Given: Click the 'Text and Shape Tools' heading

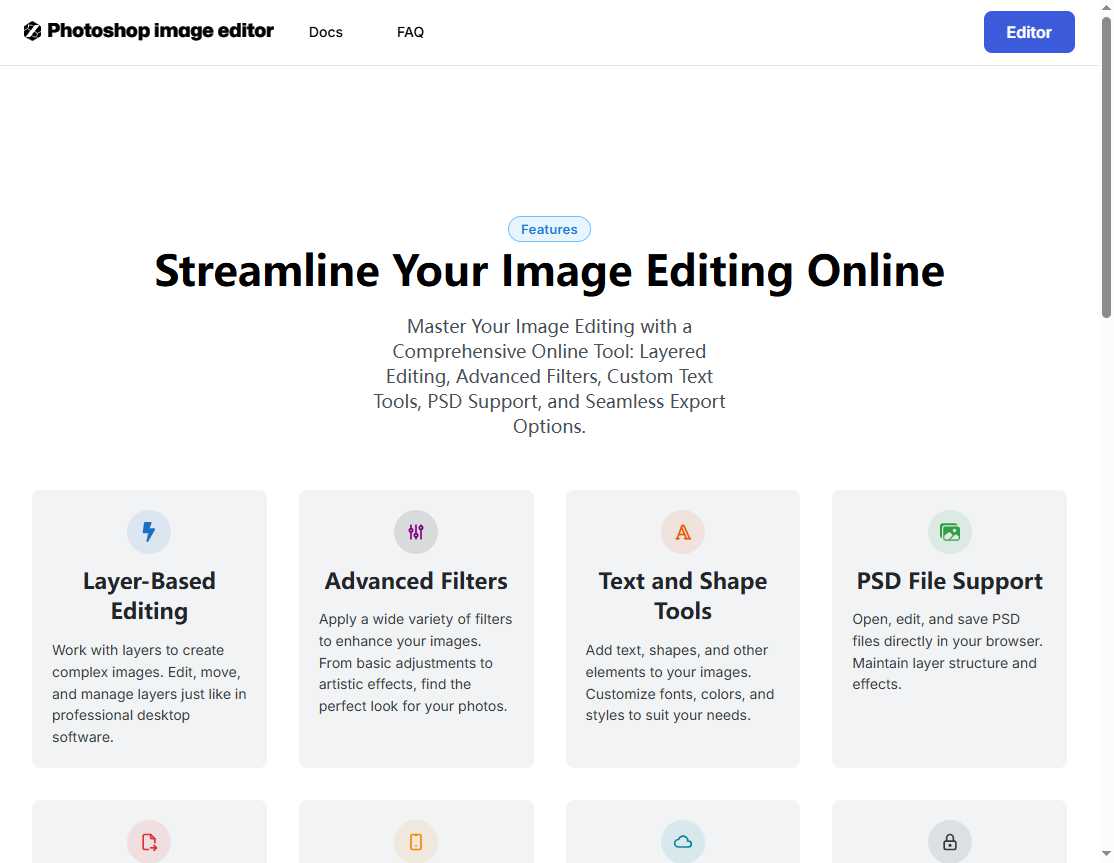Looking at the screenshot, I should (x=682, y=595).
